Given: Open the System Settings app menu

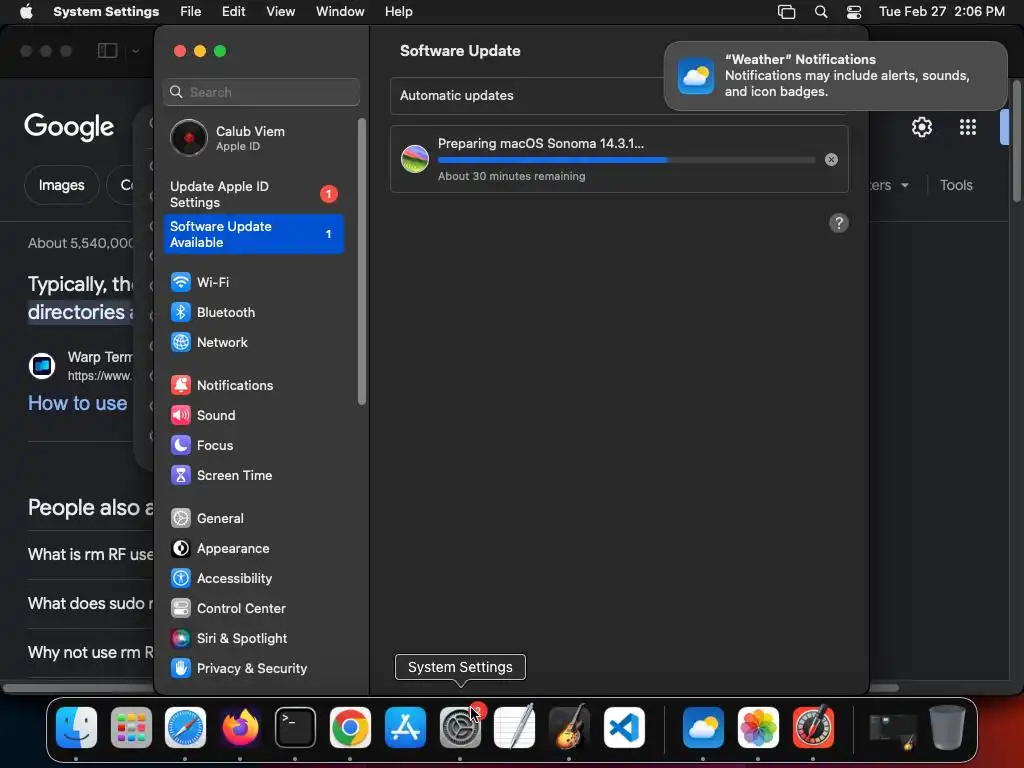Looking at the screenshot, I should [106, 12].
